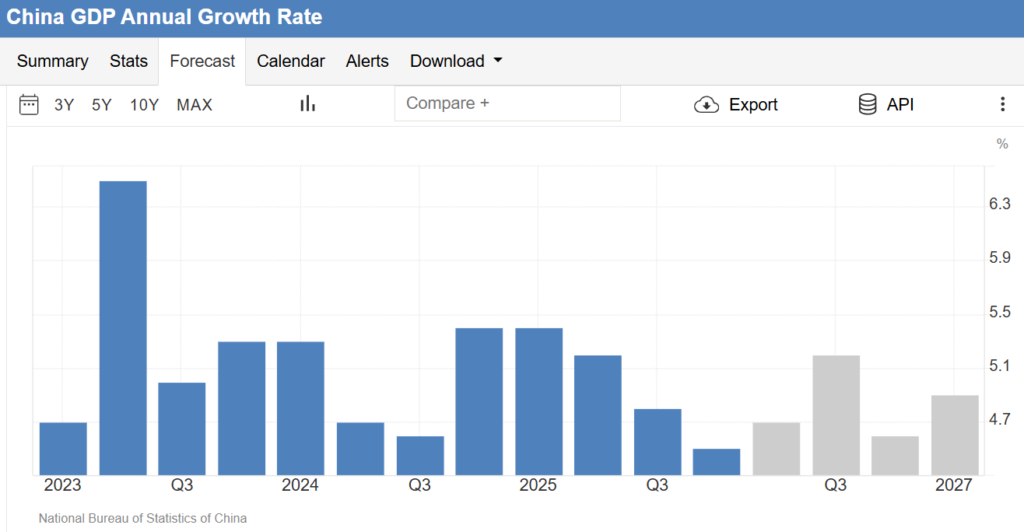The width and height of the screenshot is (1024, 532).
Task: Go to the Alerts tab
Action: point(367,61)
